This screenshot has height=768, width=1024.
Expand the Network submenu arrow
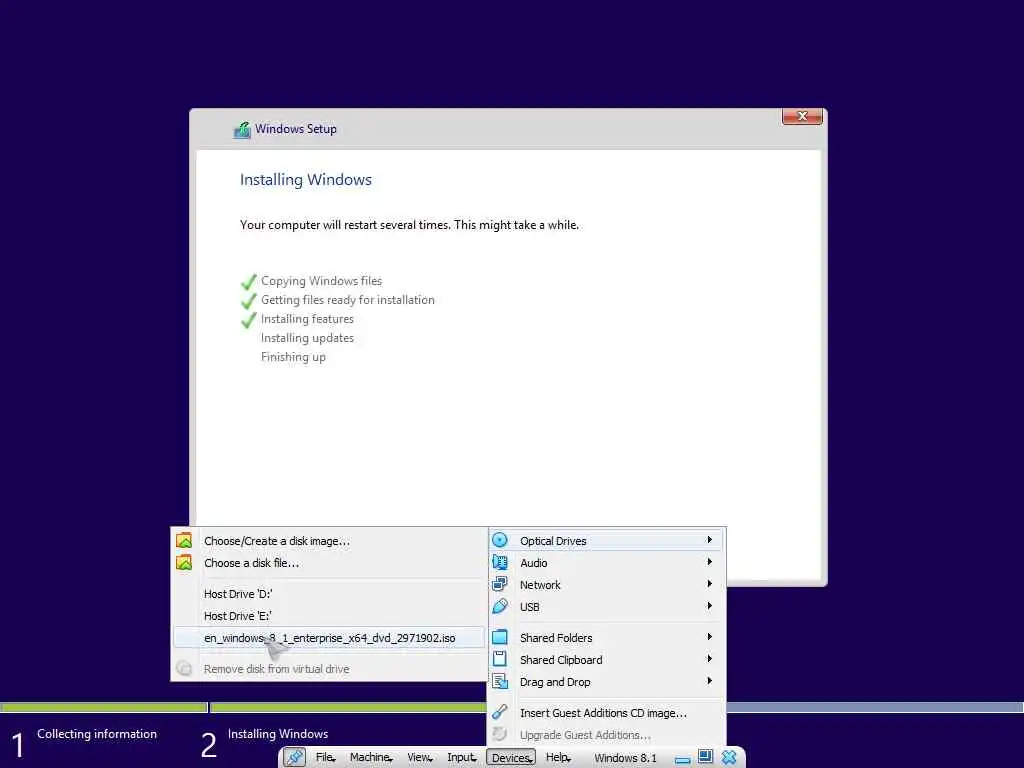click(709, 584)
